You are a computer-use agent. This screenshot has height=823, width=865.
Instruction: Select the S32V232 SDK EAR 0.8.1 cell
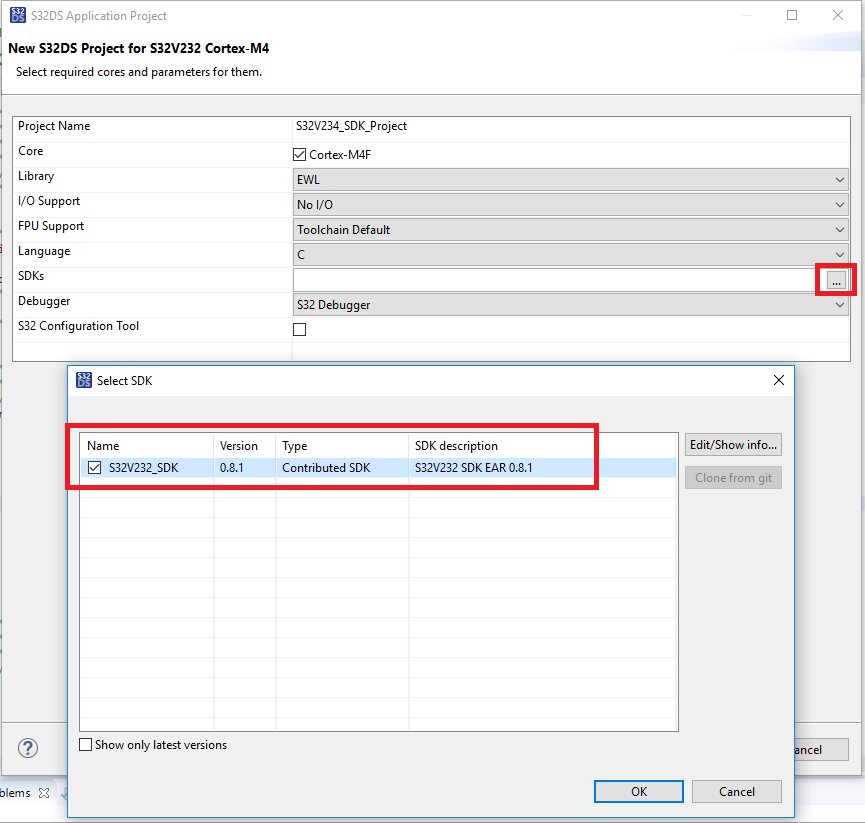[473, 468]
